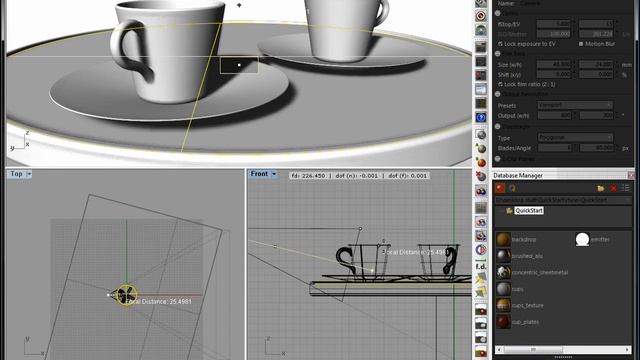Screen dimensions: 640x360
Task: Activate the Front viewport label
Action: coord(259,174)
